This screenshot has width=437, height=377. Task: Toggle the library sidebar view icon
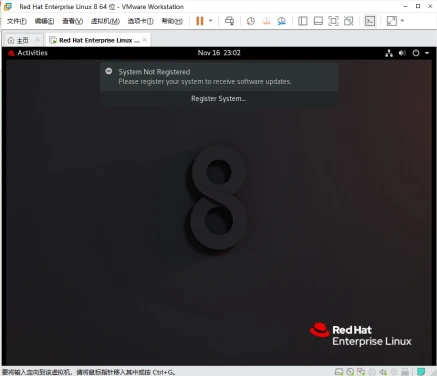tap(303, 21)
